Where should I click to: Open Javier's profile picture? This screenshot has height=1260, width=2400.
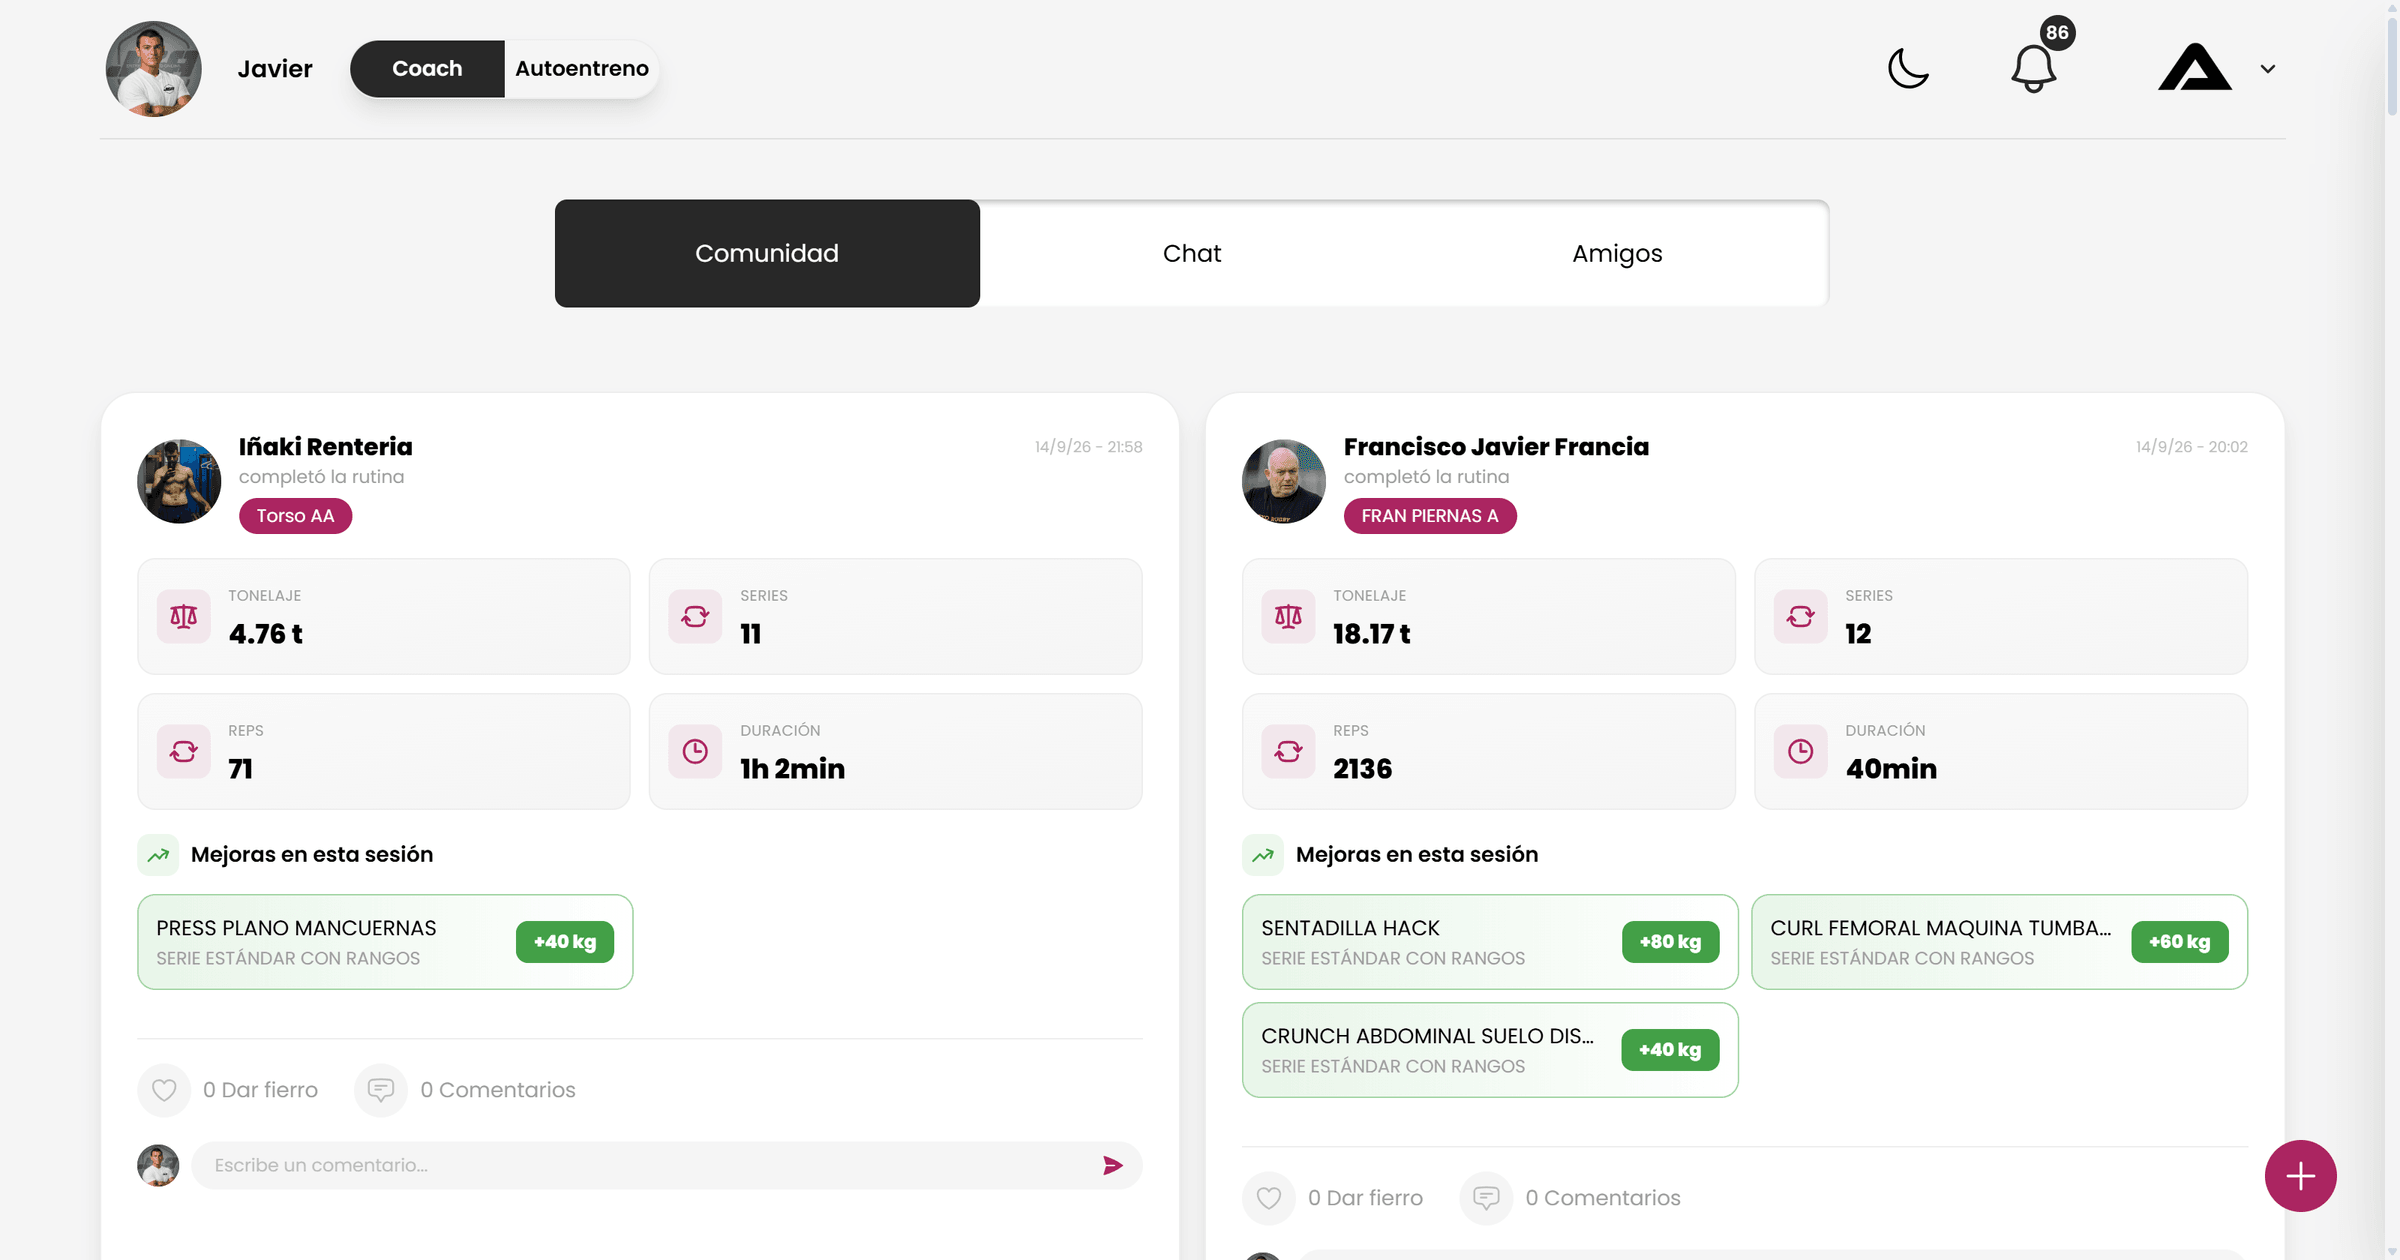coord(154,69)
